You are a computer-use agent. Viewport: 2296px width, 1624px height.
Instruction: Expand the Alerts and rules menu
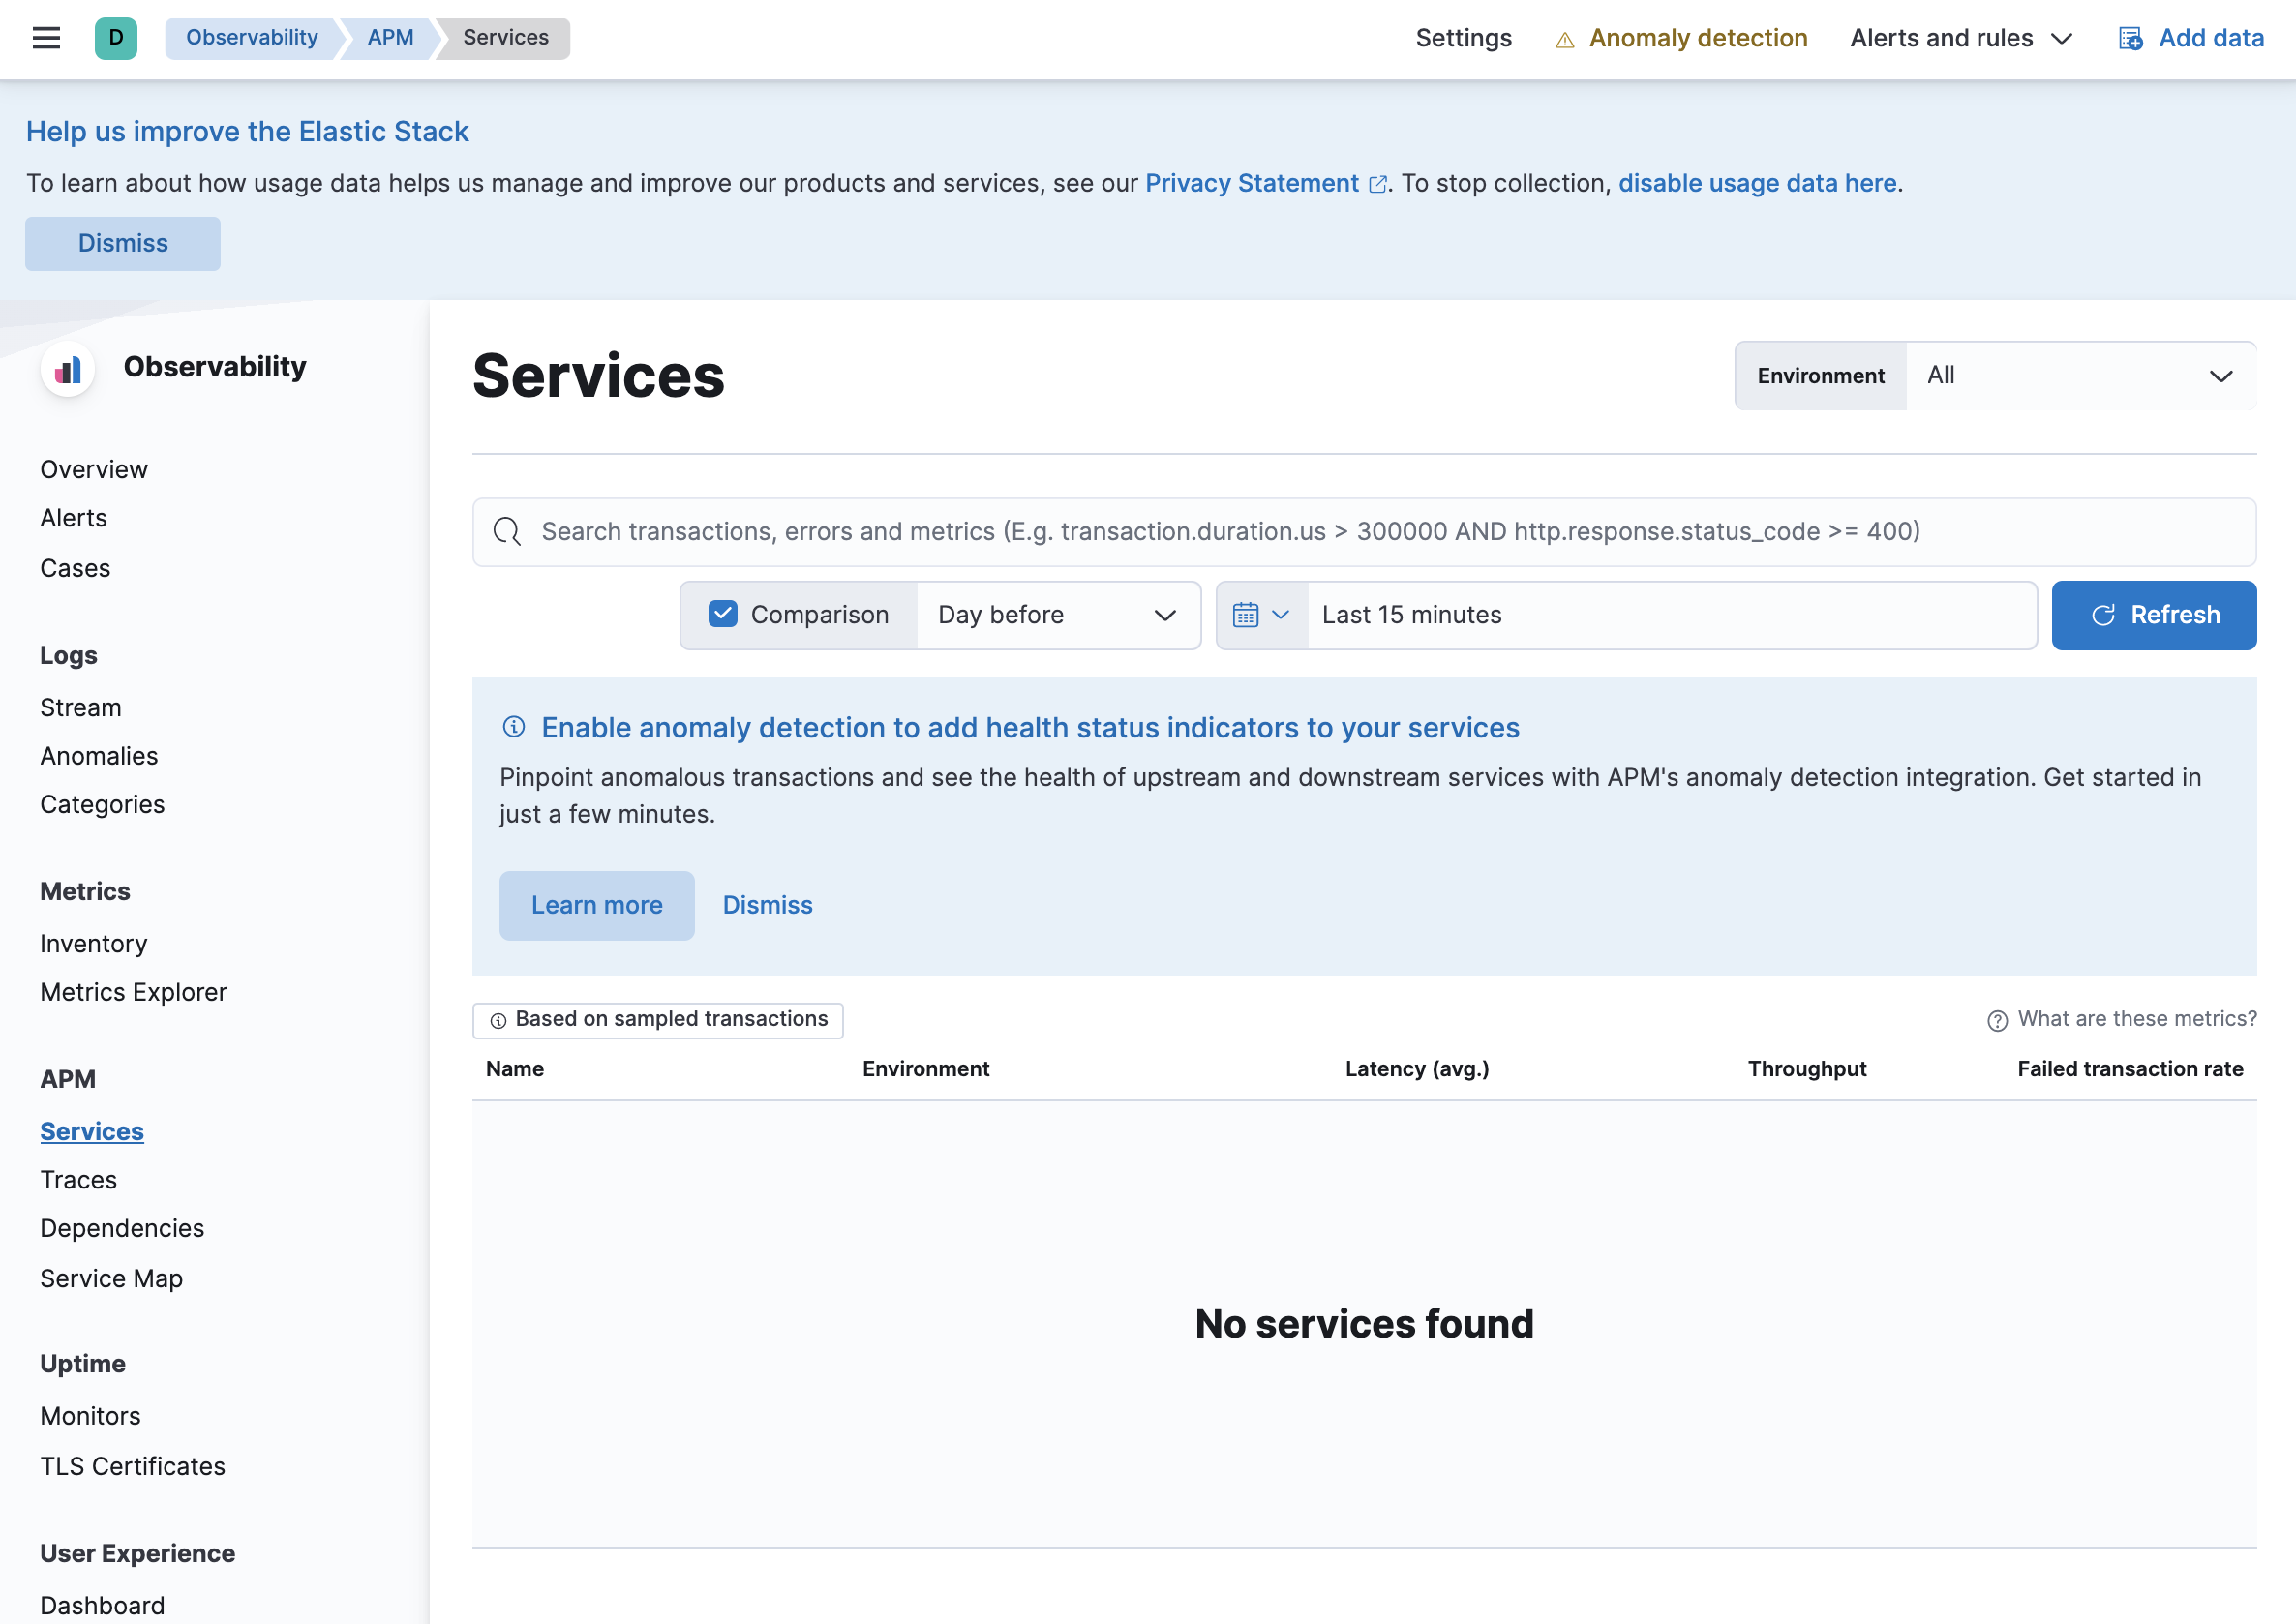[x=1960, y=38]
